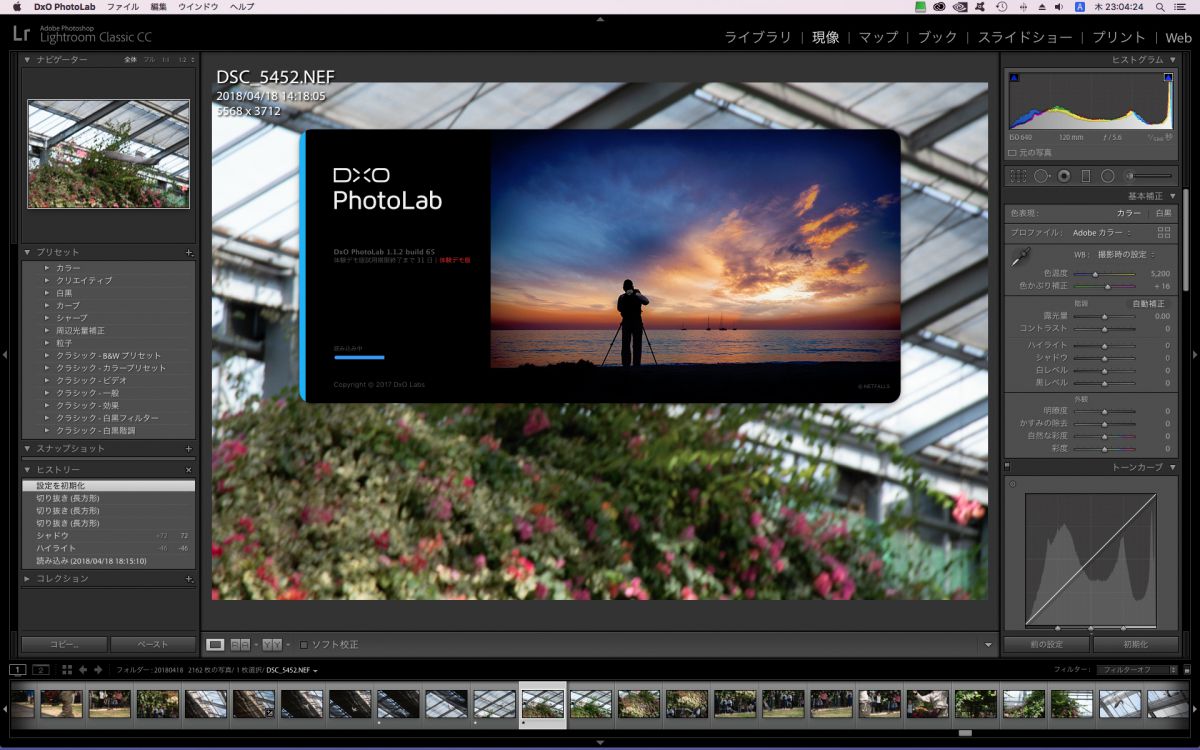
Task: Switch to the マップ module
Action: click(x=878, y=37)
